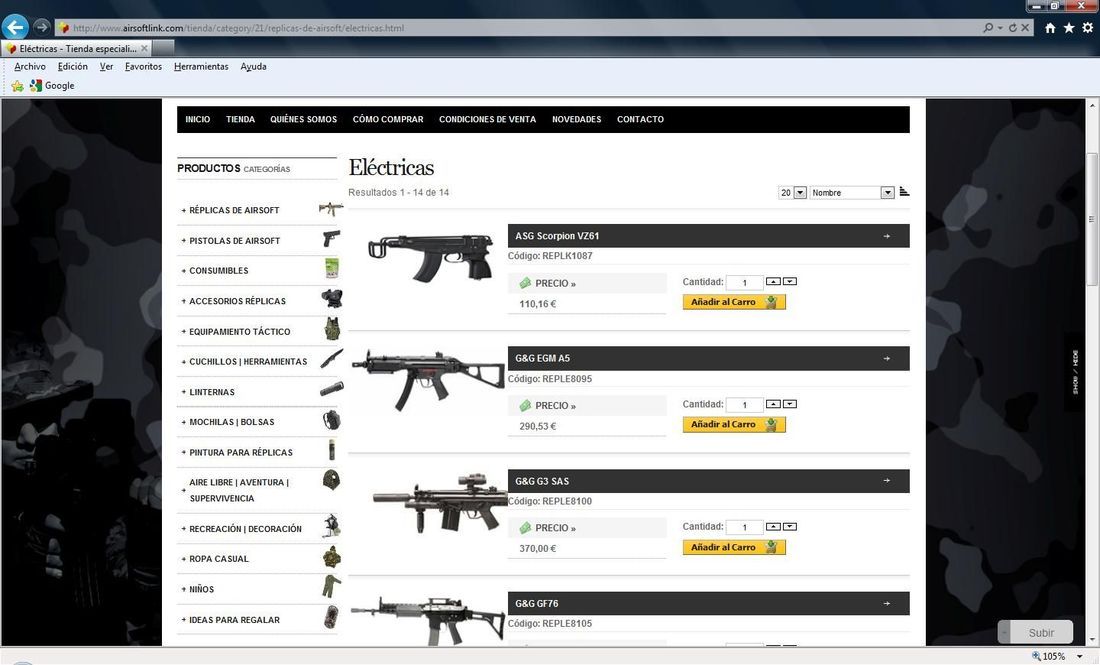Open the Archivo menu

point(30,67)
